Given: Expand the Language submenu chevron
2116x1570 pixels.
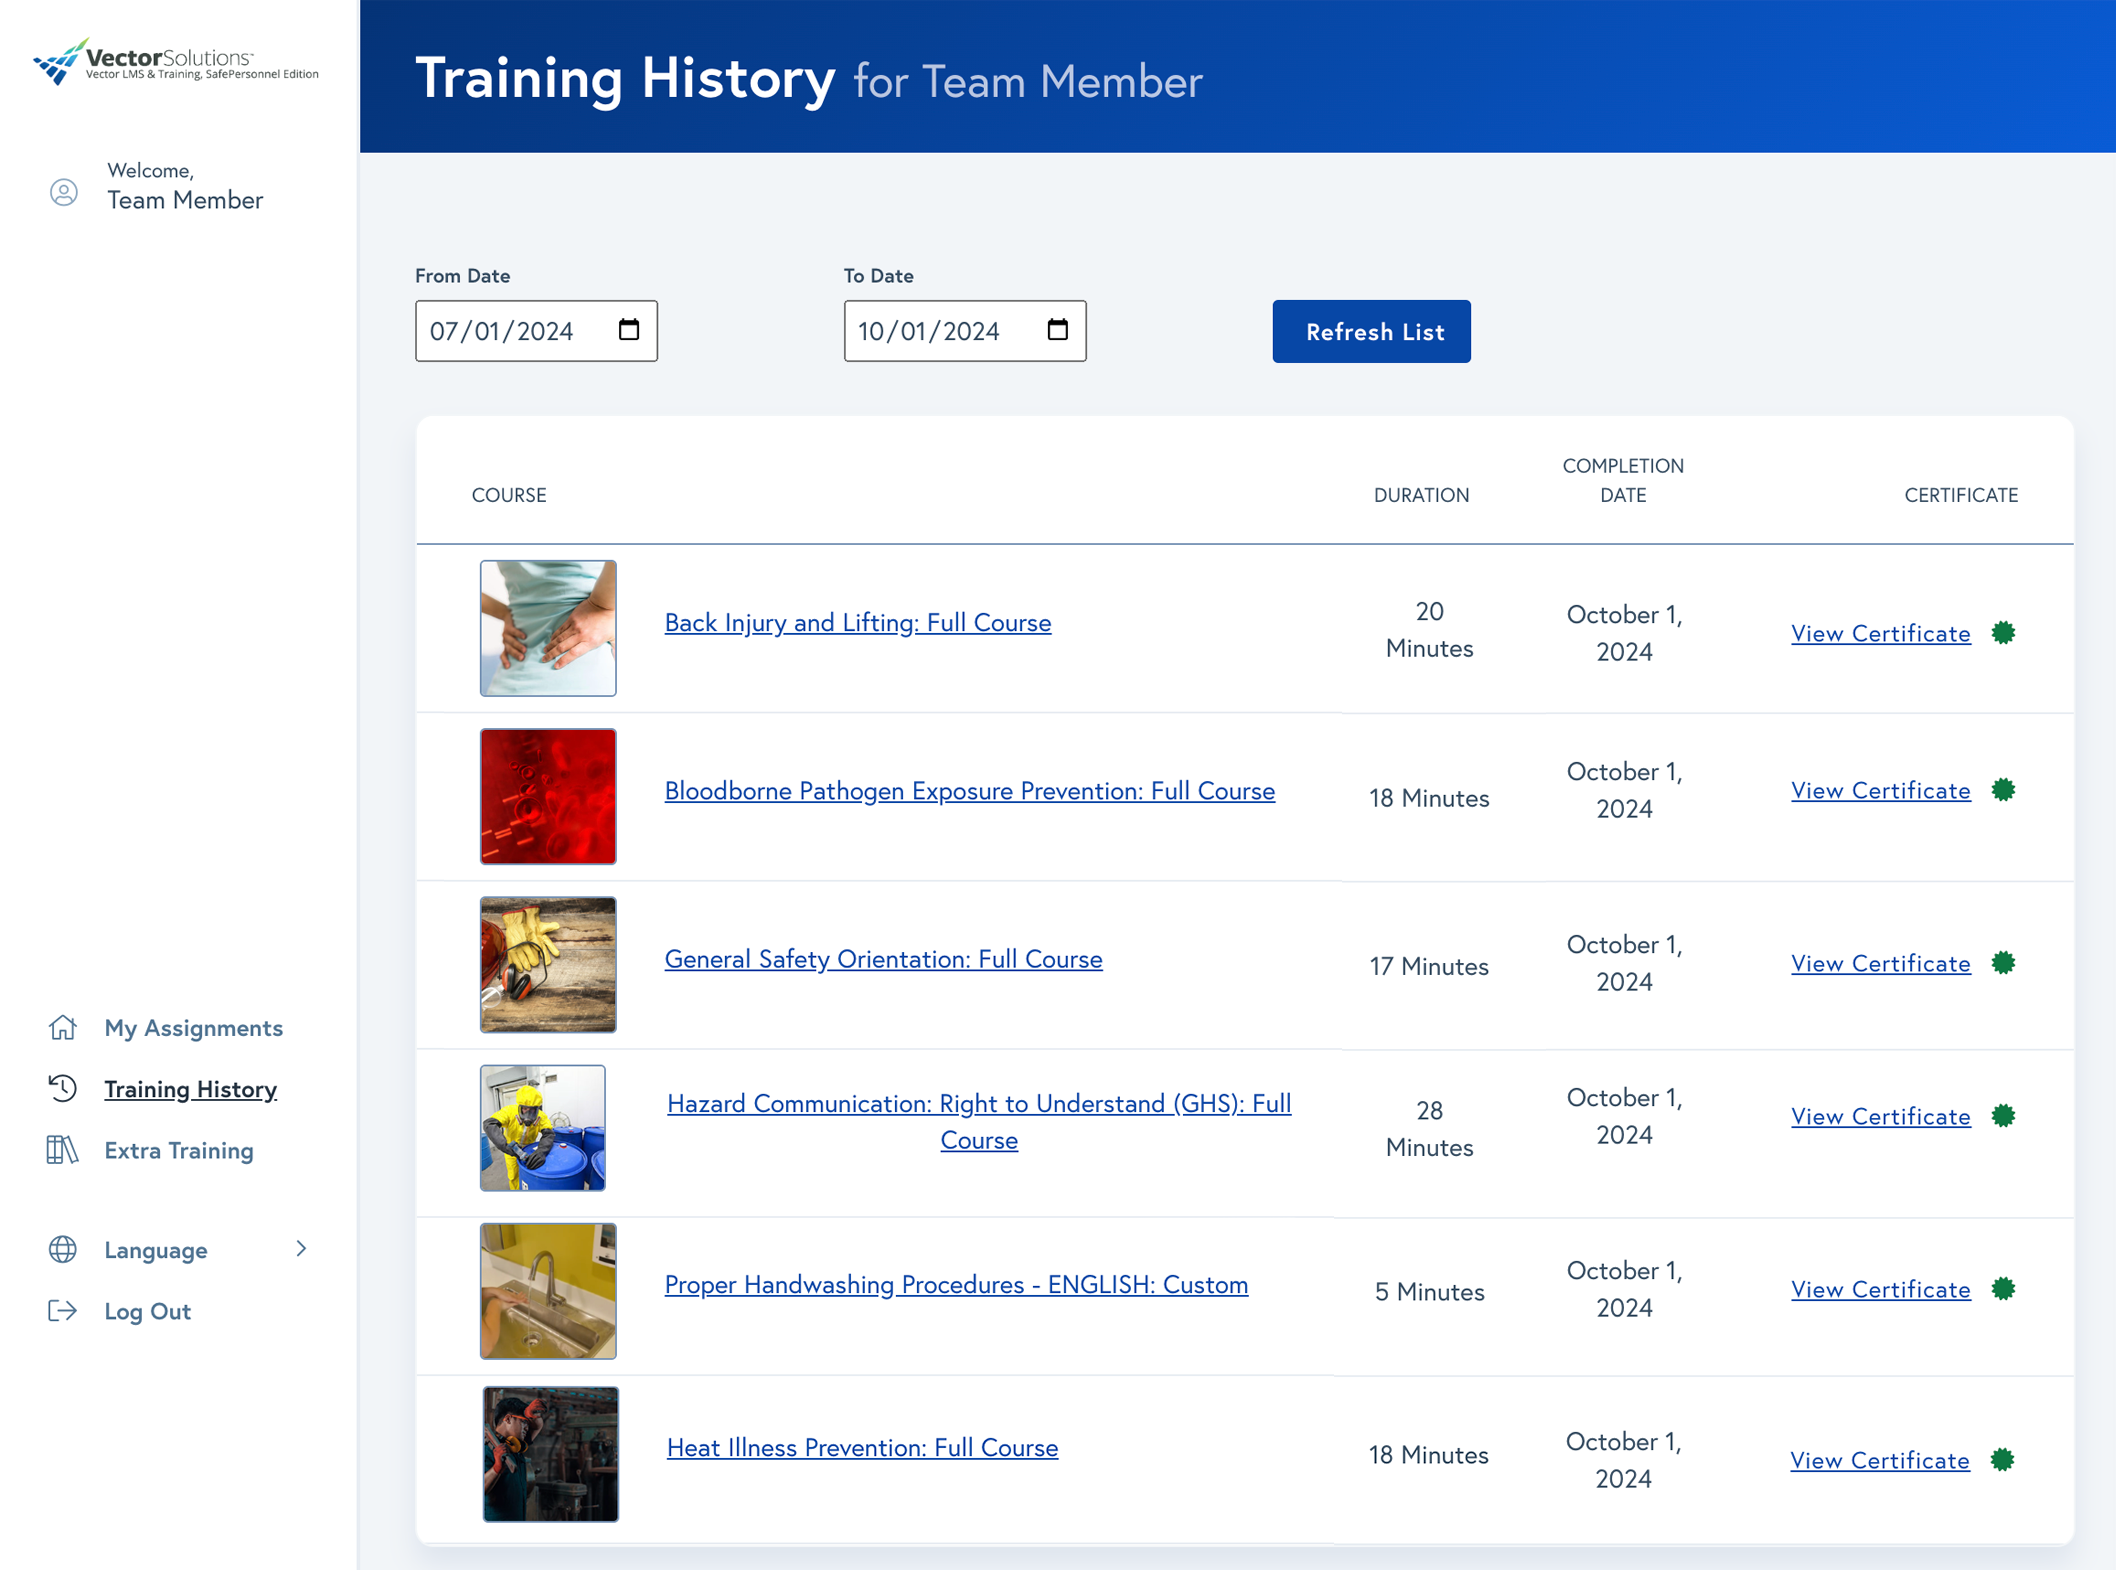Looking at the screenshot, I should [x=301, y=1249].
